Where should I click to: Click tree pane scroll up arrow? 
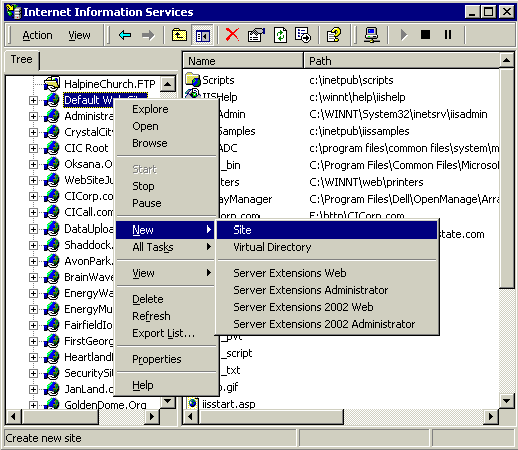pos(168,84)
